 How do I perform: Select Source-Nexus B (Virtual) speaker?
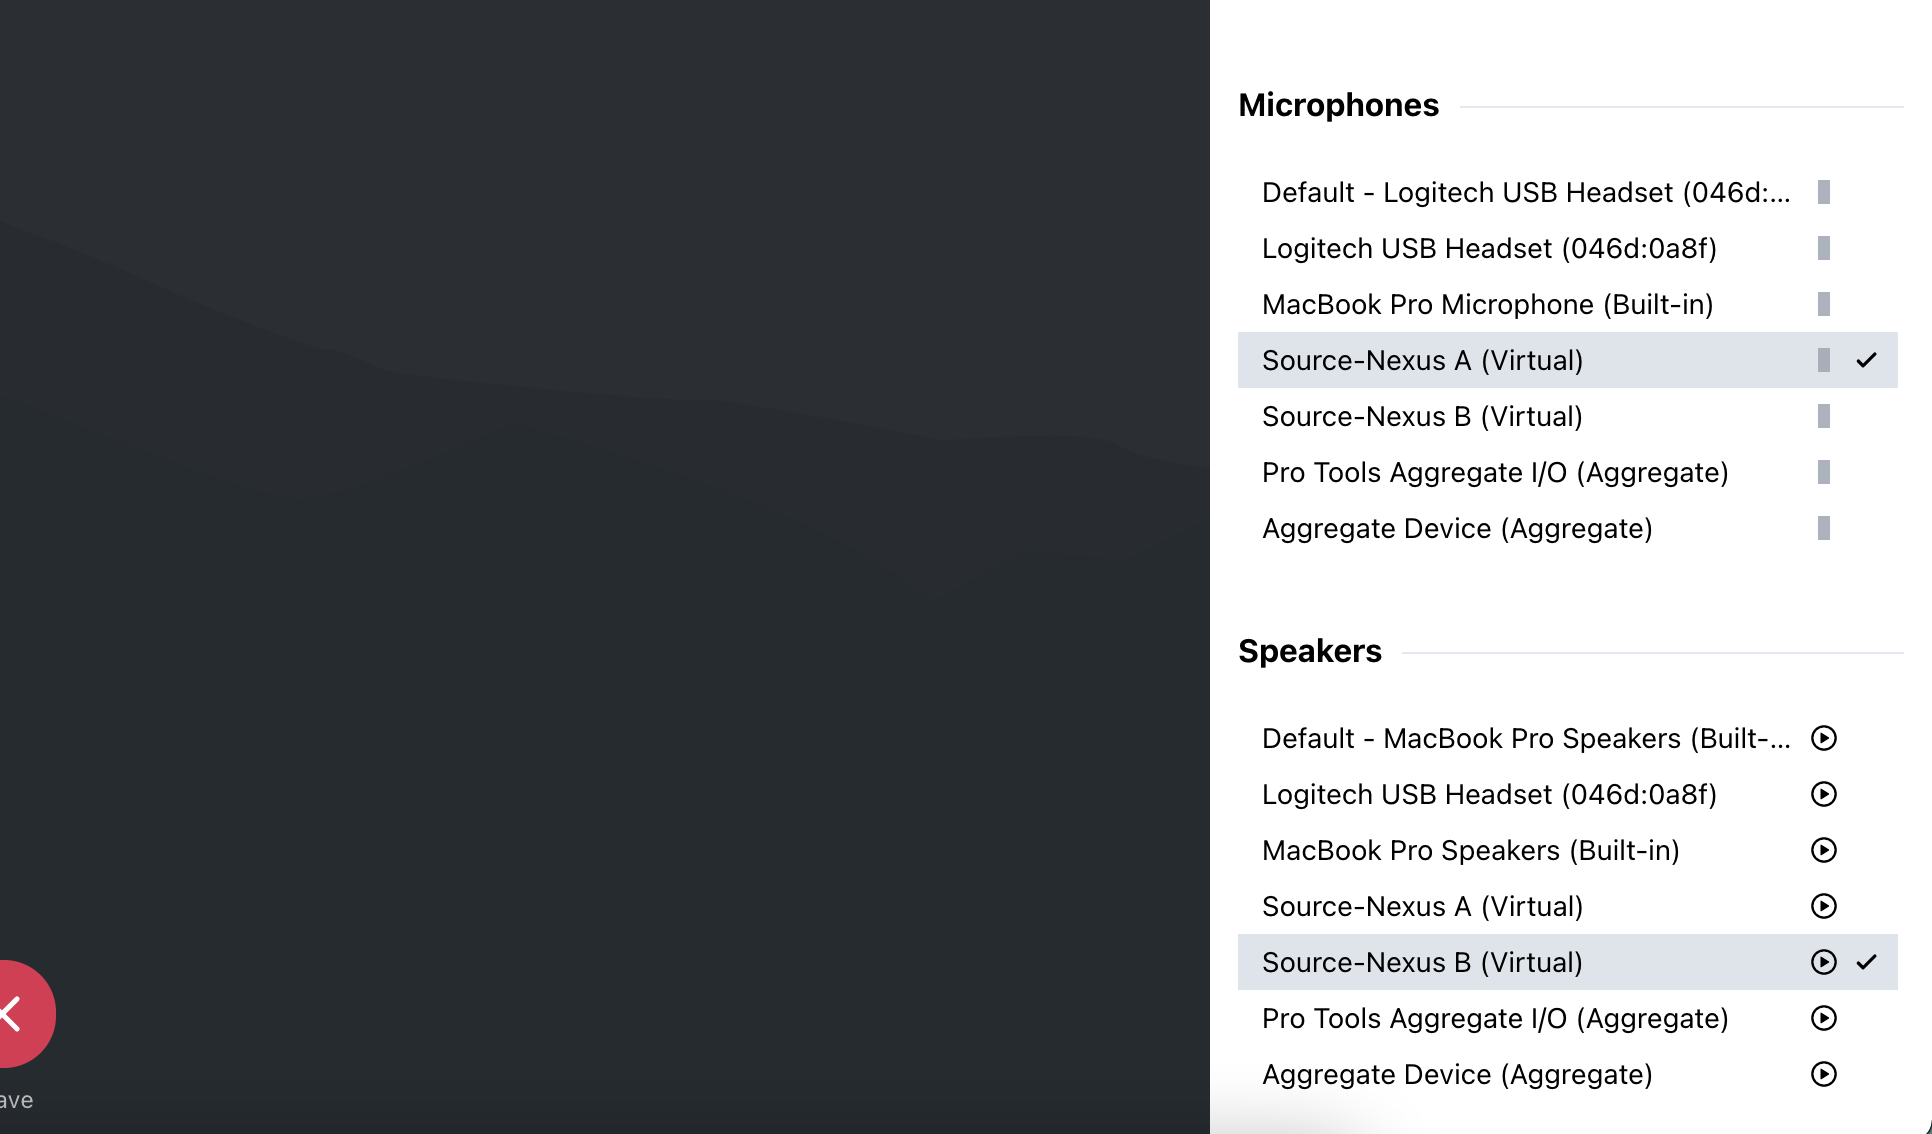pos(1422,962)
